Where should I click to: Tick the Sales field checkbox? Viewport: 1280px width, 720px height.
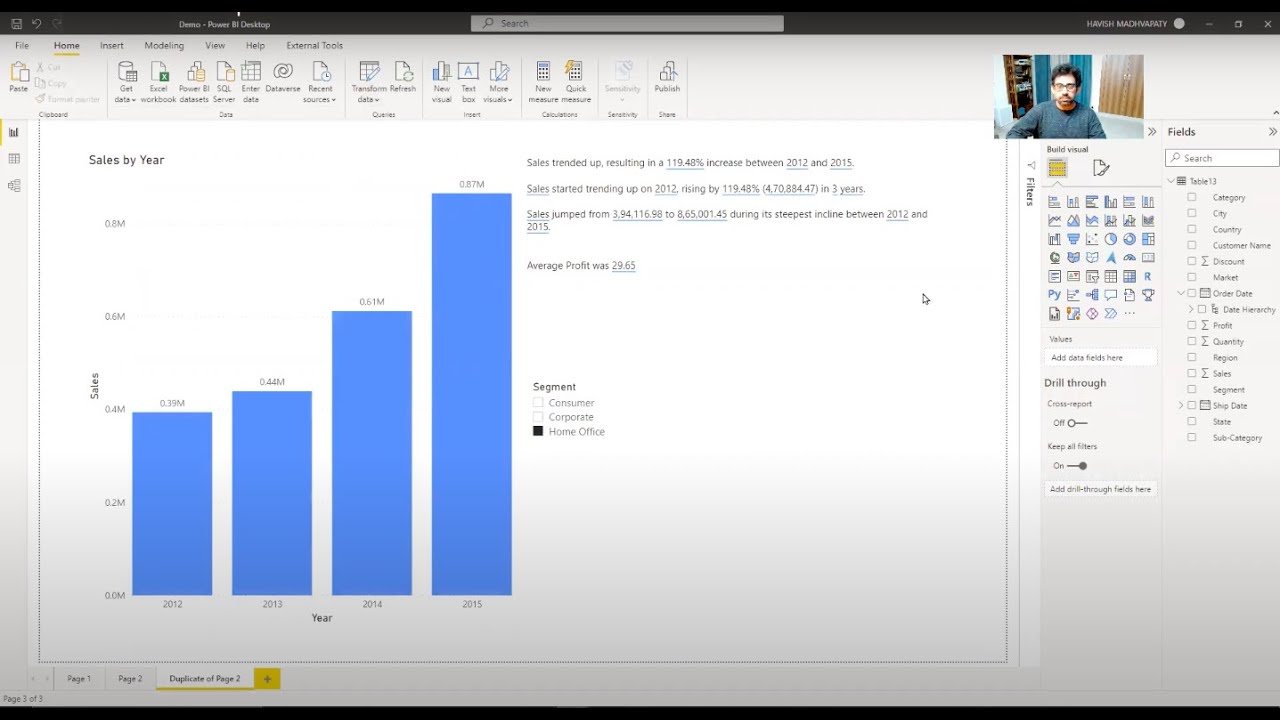pyautogui.click(x=1191, y=373)
